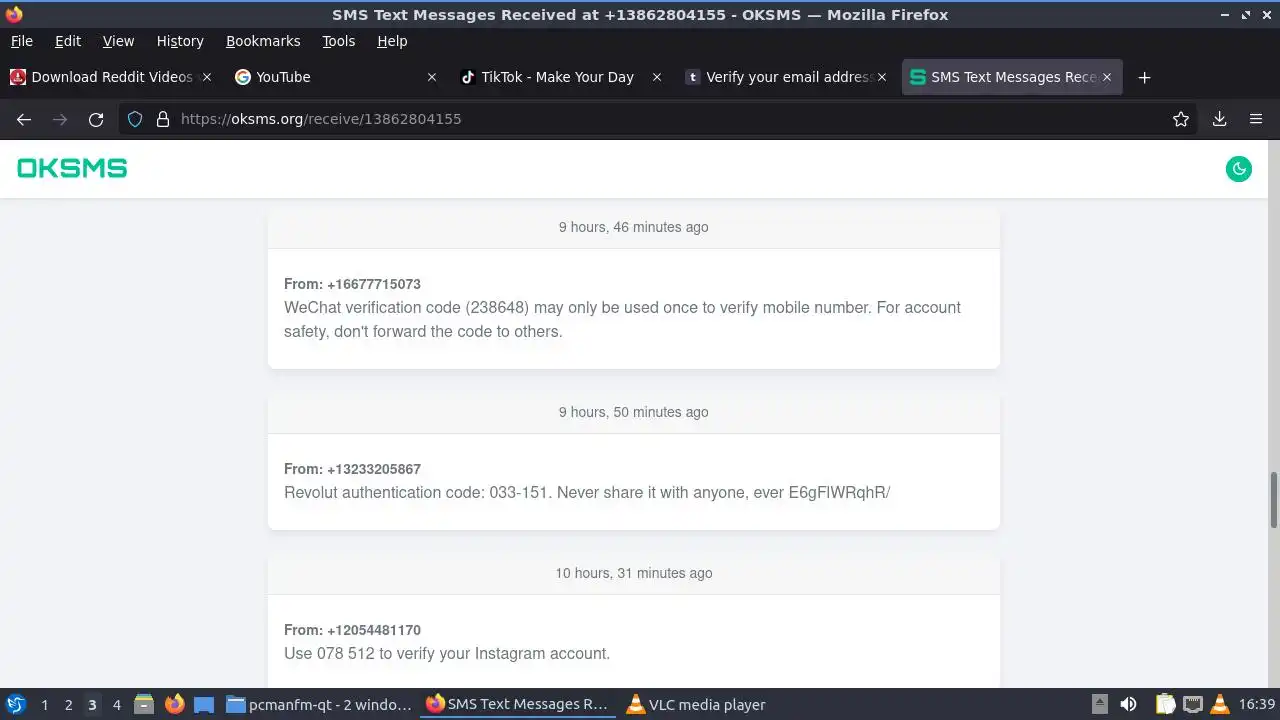Bookmark this page with the star
The image size is (1280, 720).
click(1181, 119)
